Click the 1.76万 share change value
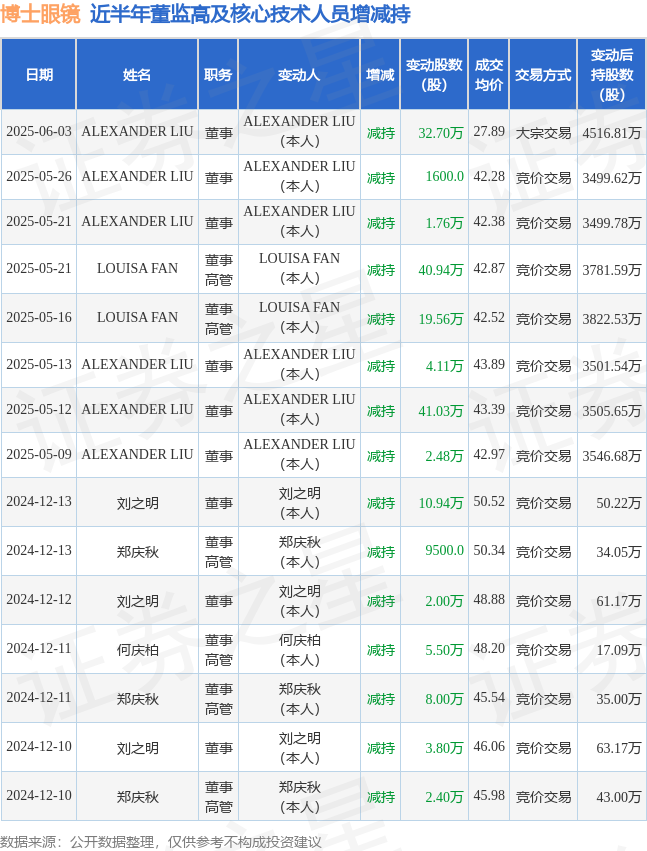Image resolution: width=647 pixels, height=851 pixels. point(445,223)
